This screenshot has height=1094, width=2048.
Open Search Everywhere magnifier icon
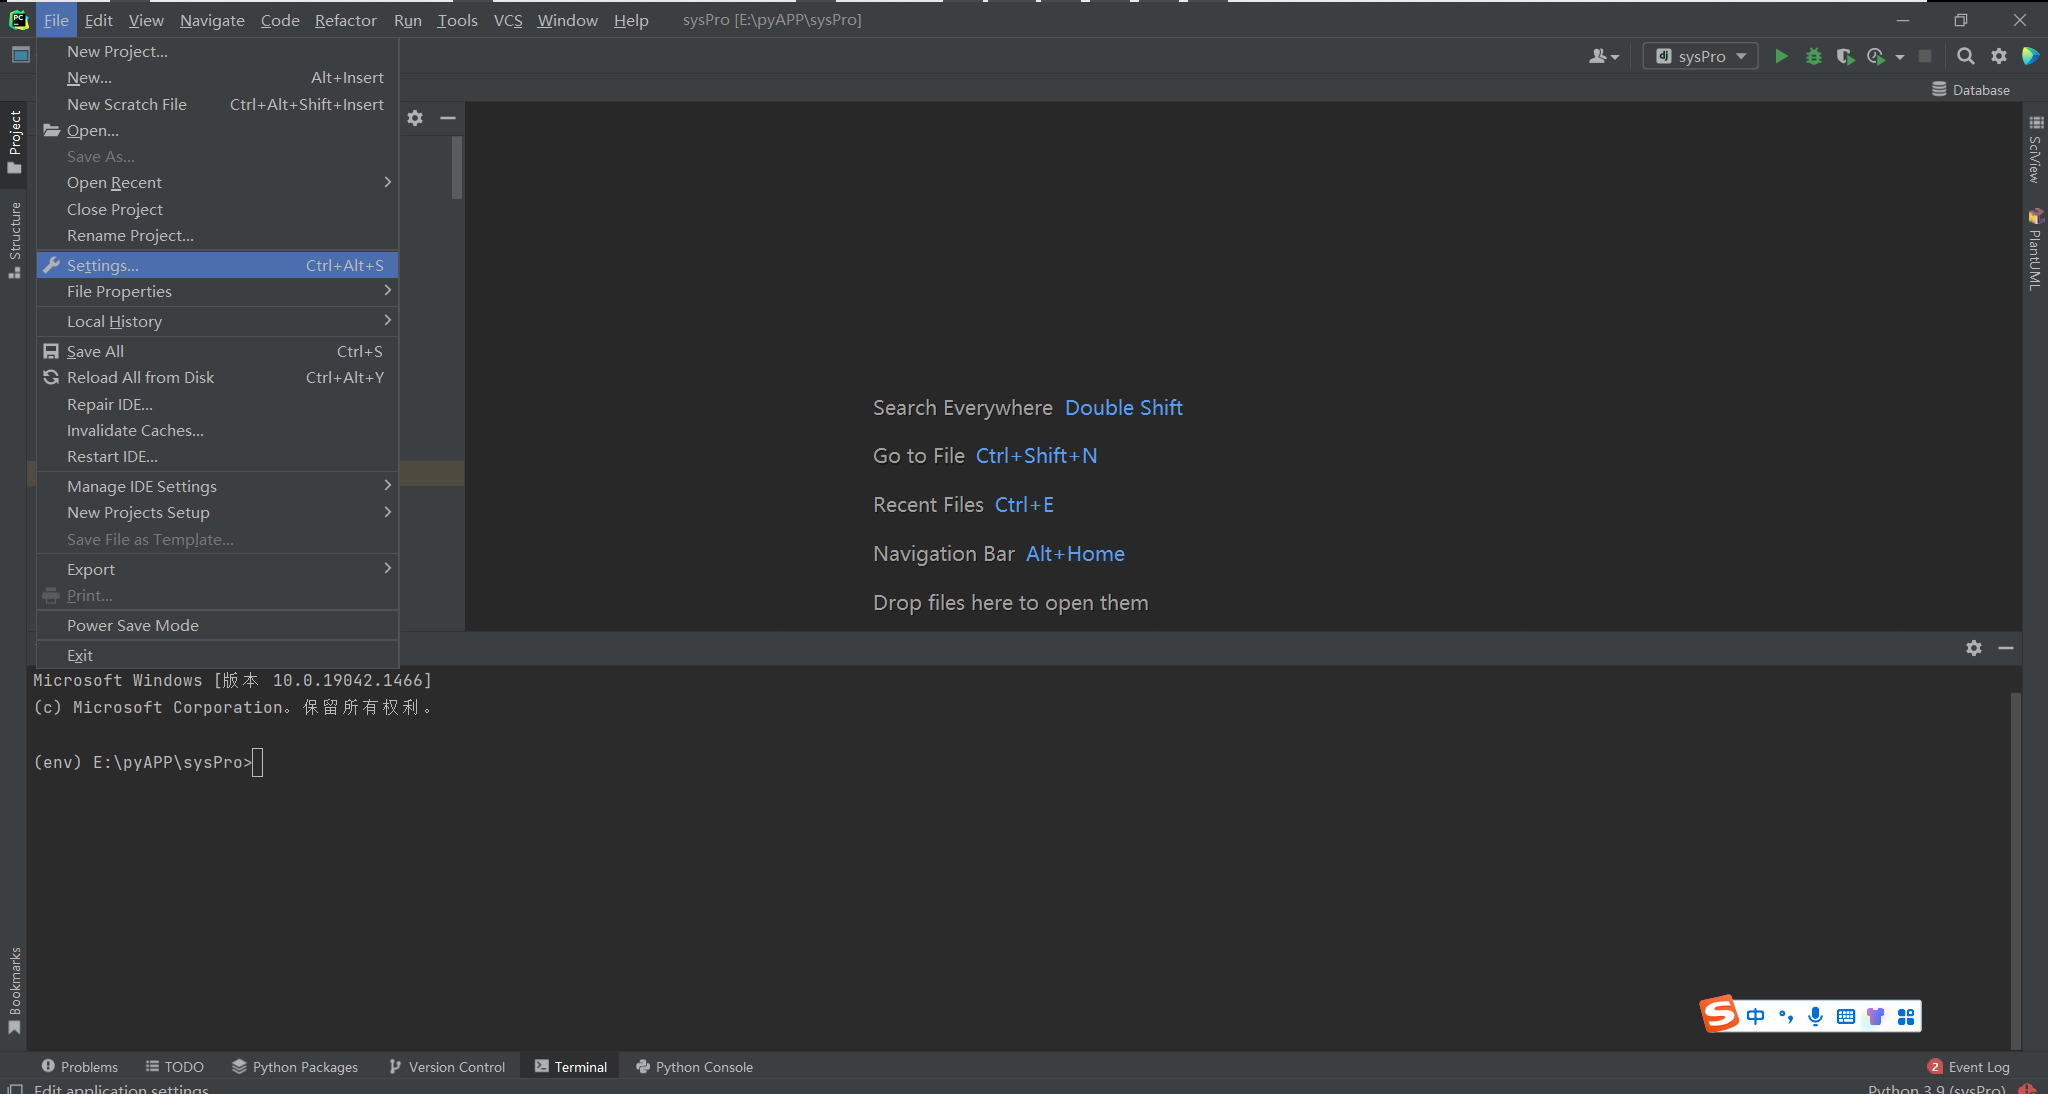(1965, 56)
